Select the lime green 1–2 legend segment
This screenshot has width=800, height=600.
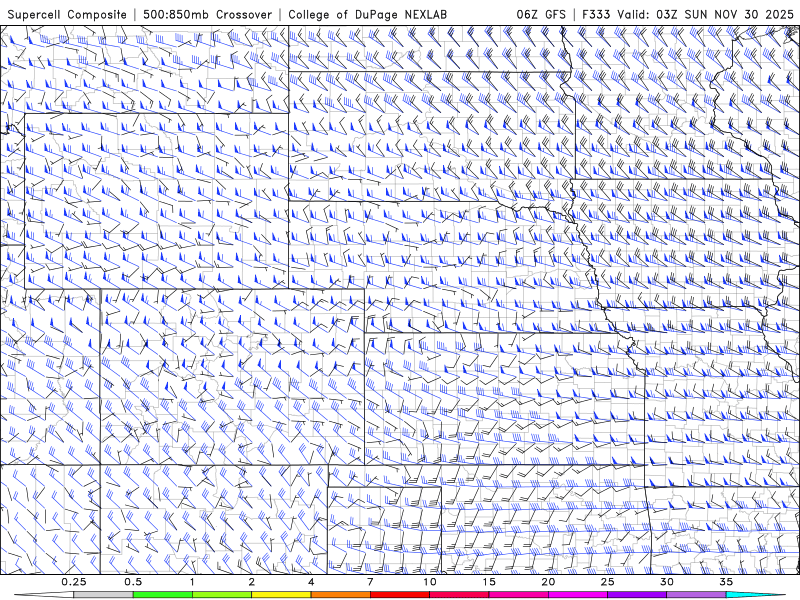pos(222,595)
